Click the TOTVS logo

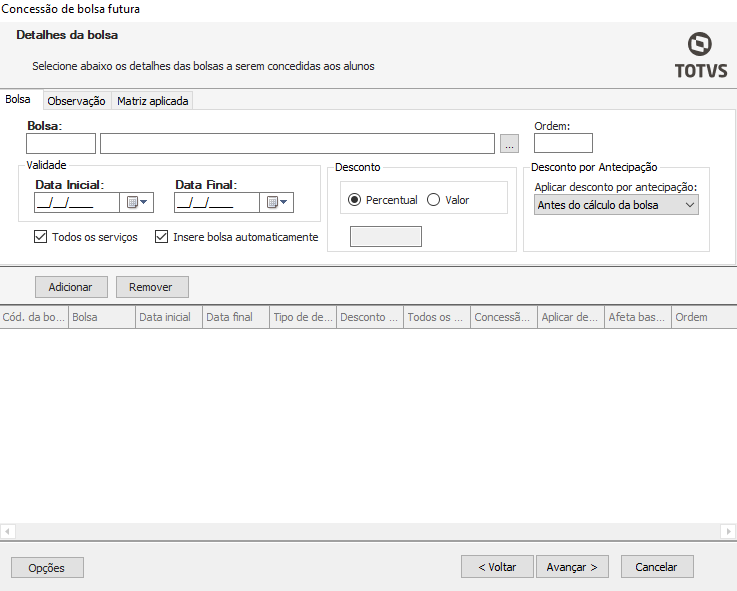[x=700, y=54]
